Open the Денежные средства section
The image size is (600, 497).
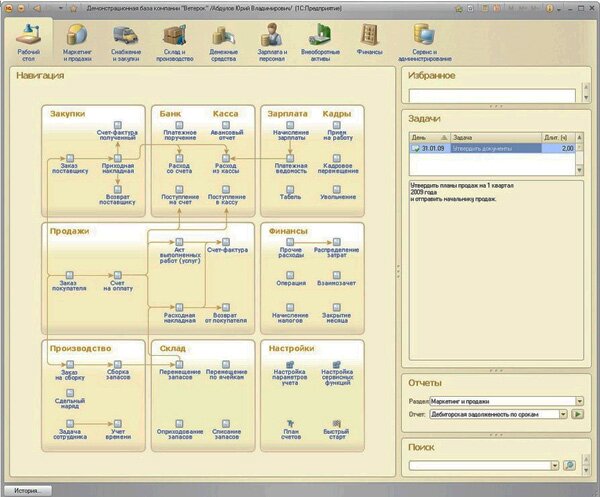[x=223, y=42]
